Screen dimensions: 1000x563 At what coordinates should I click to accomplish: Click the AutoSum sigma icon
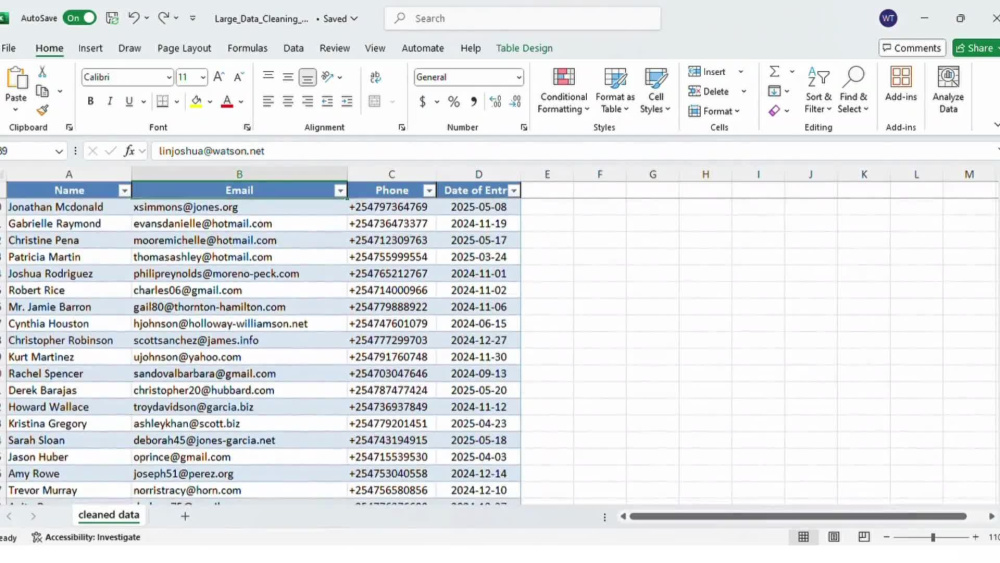pos(774,71)
